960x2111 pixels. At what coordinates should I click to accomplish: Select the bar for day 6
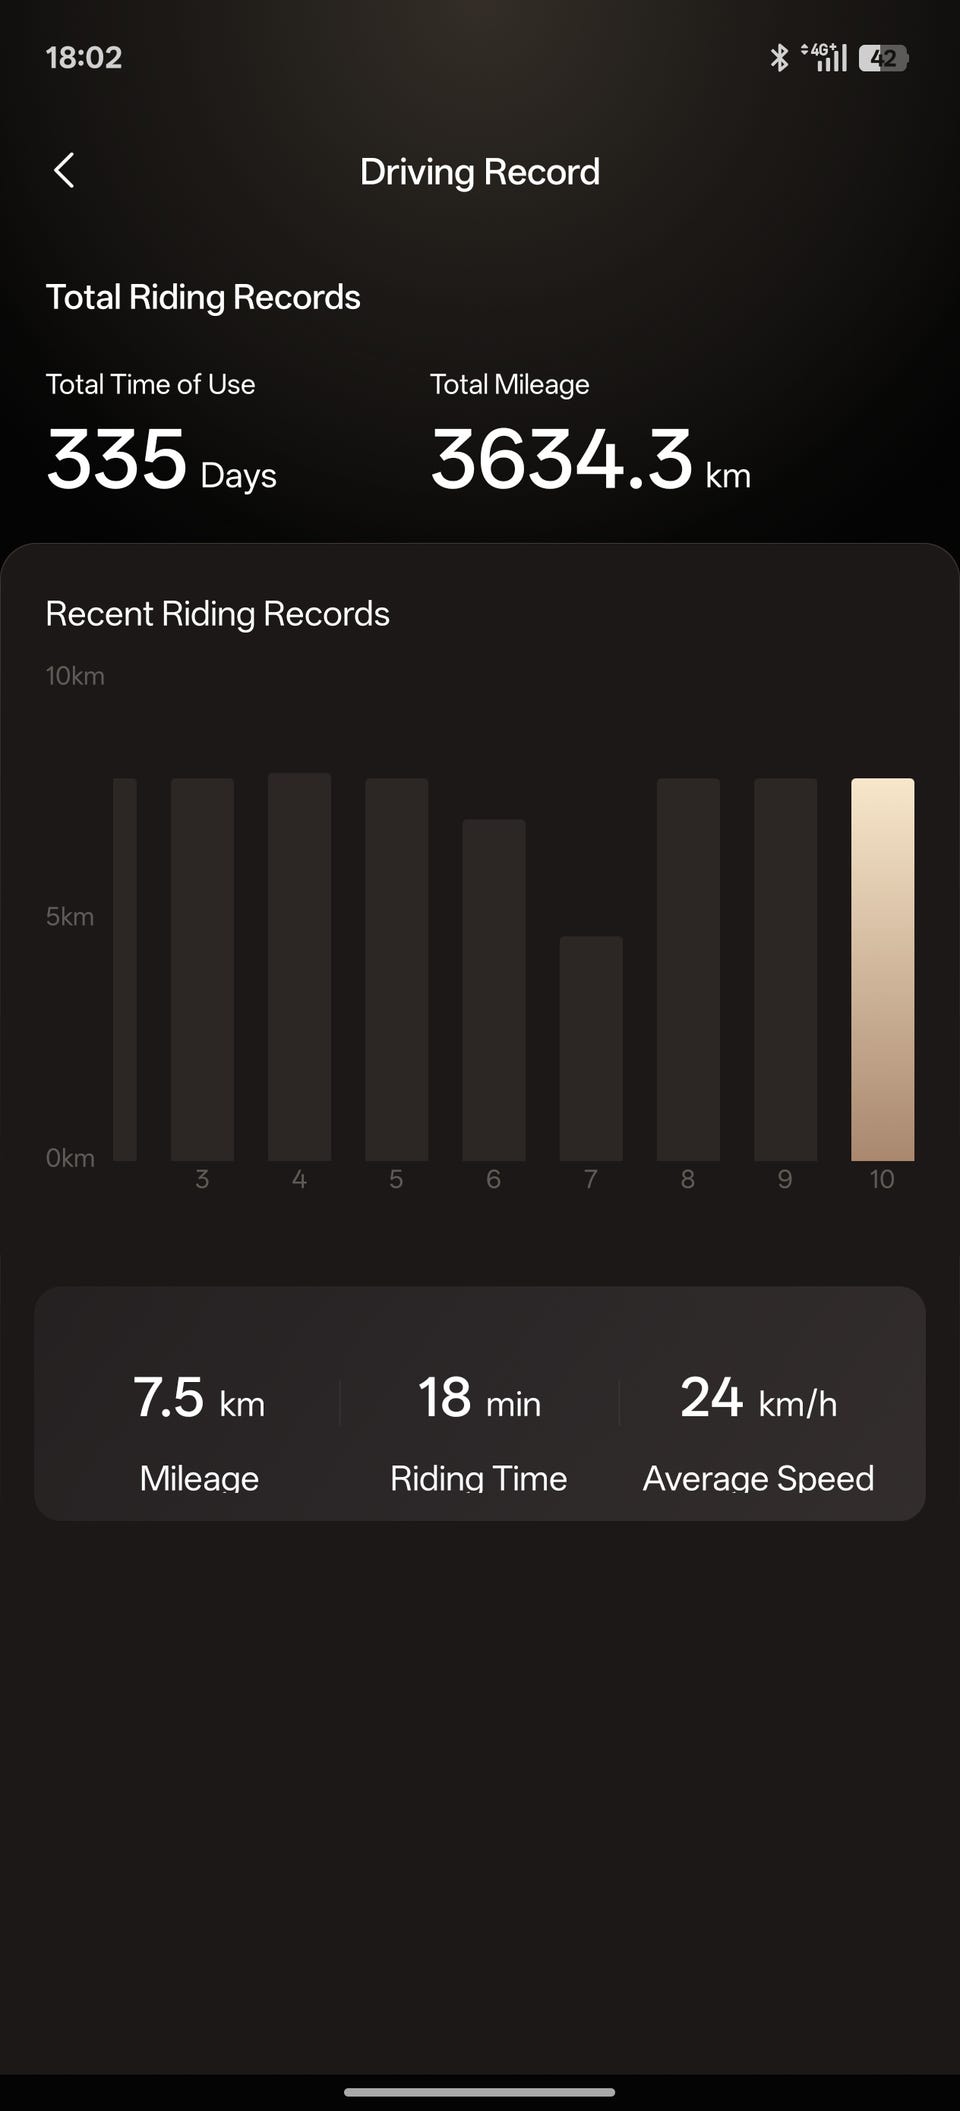coord(493,990)
